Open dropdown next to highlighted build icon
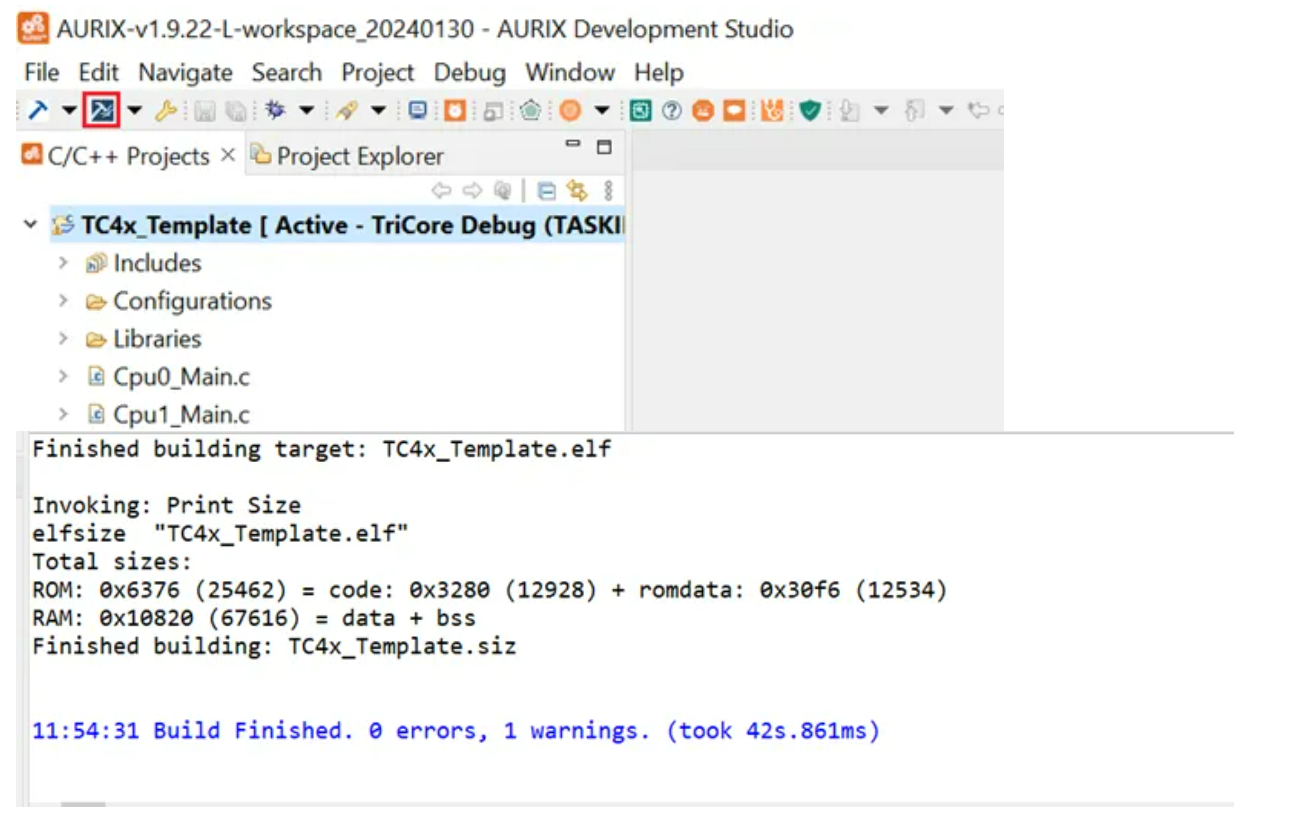This screenshot has width=1305, height=825. 134,111
